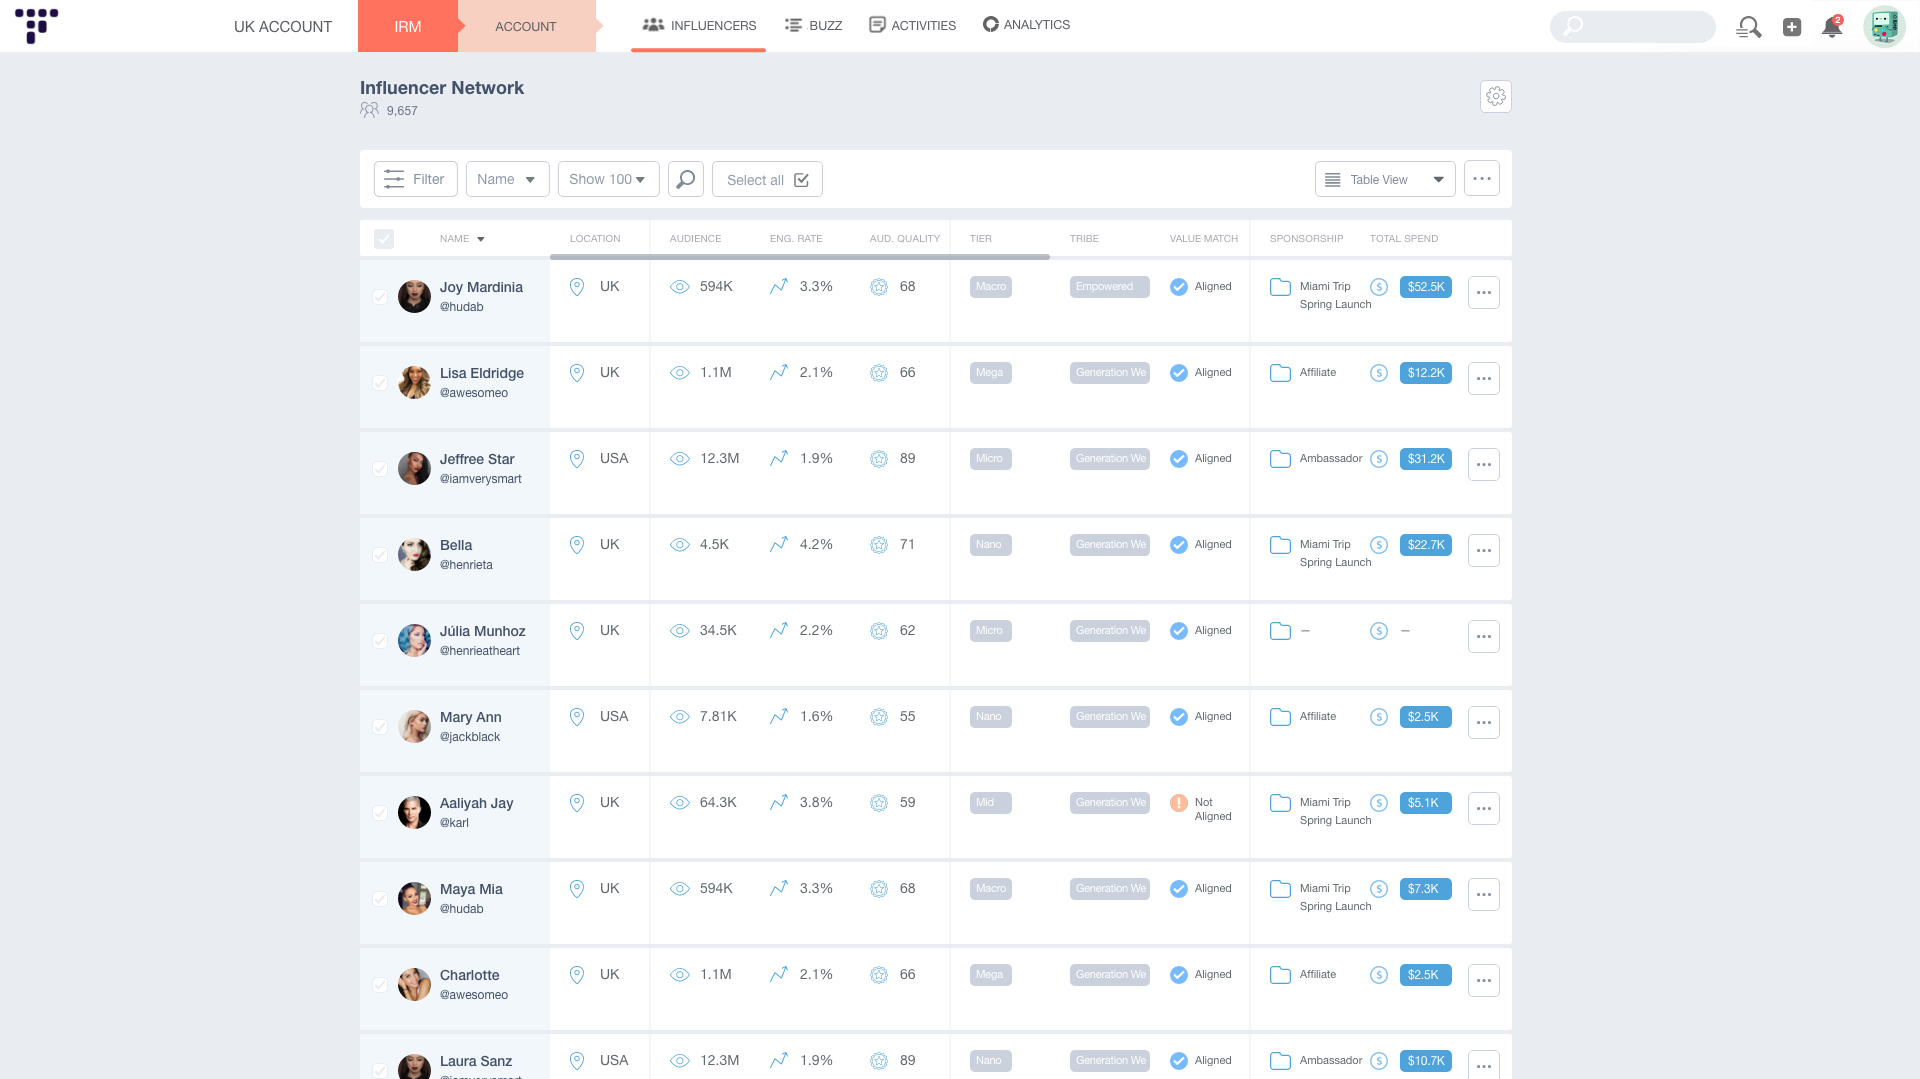Open row actions for Lisa Eldridge
Viewport: 1920px width, 1079px height.
1484,379
